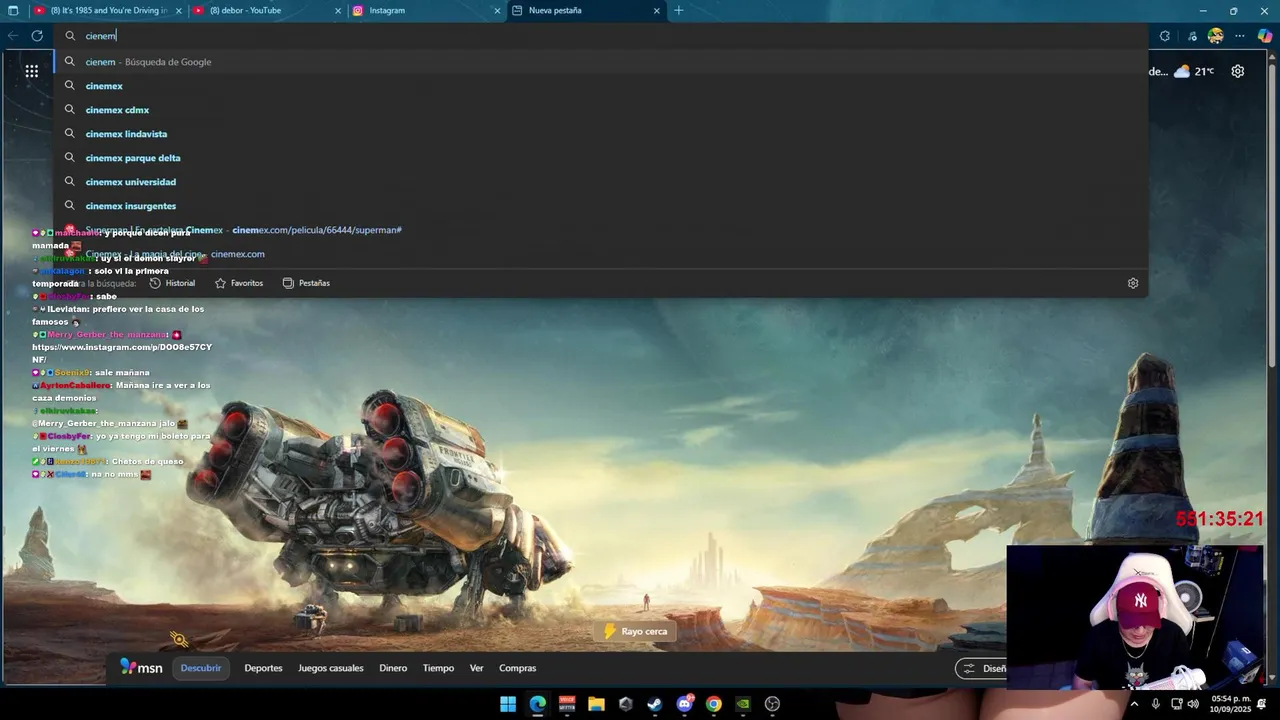Viewport: 1280px width, 720px height.
Task: Click the 21°C weather widget
Action: (1194, 71)
